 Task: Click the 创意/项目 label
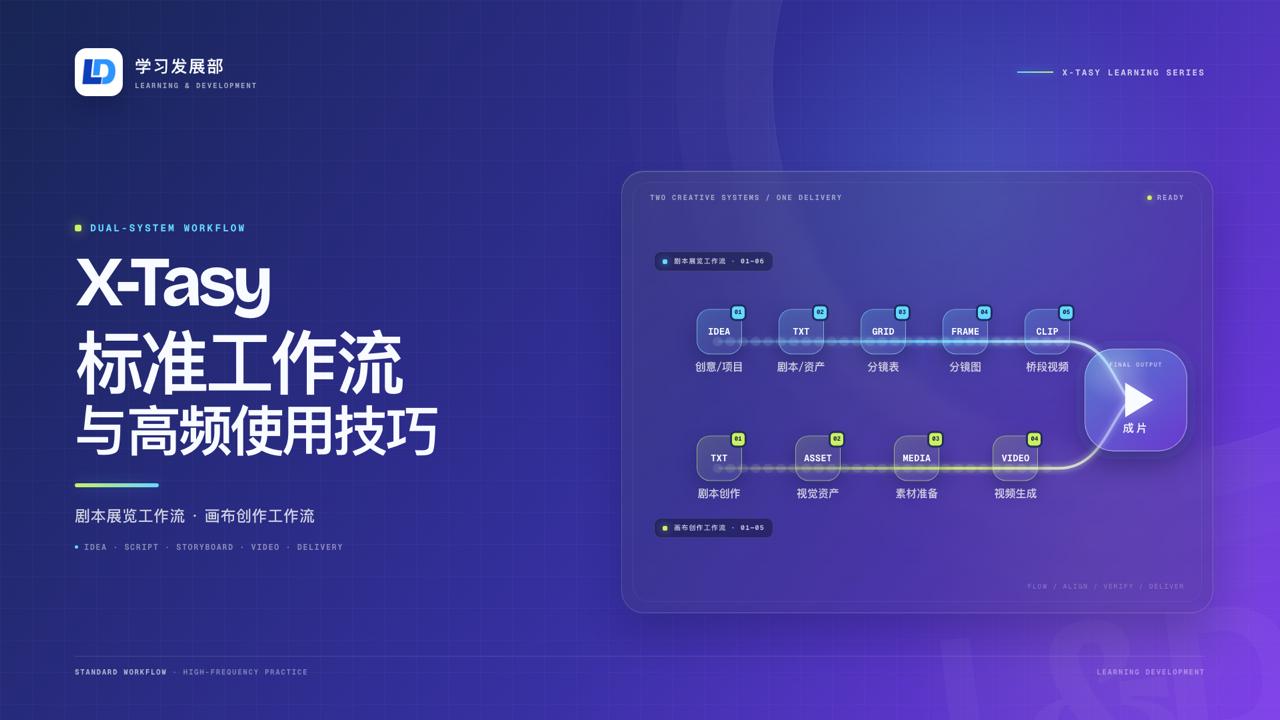pos(719,367)
